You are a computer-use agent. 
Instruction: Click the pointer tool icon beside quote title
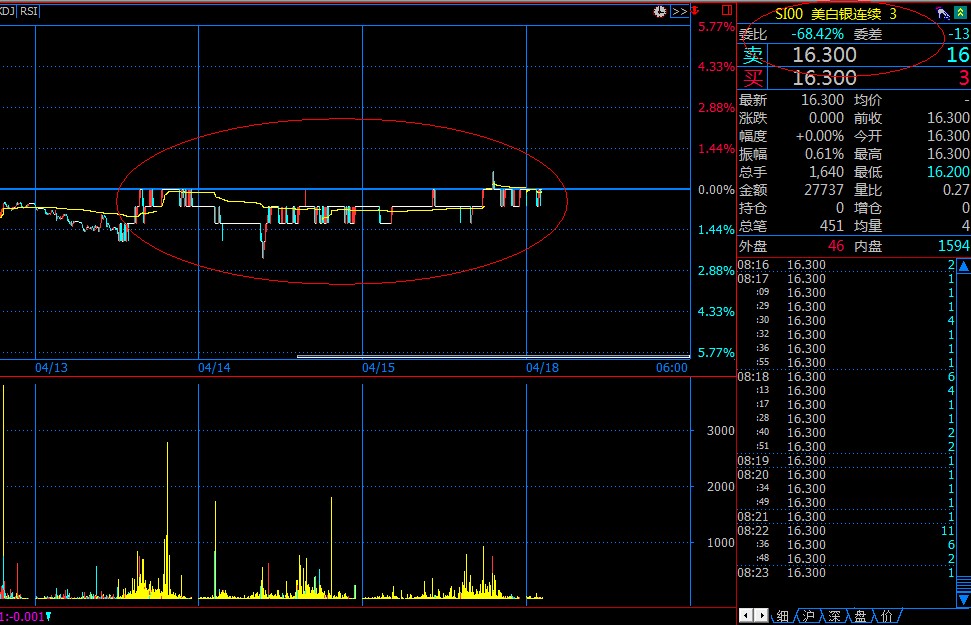[x=942, y=13]
